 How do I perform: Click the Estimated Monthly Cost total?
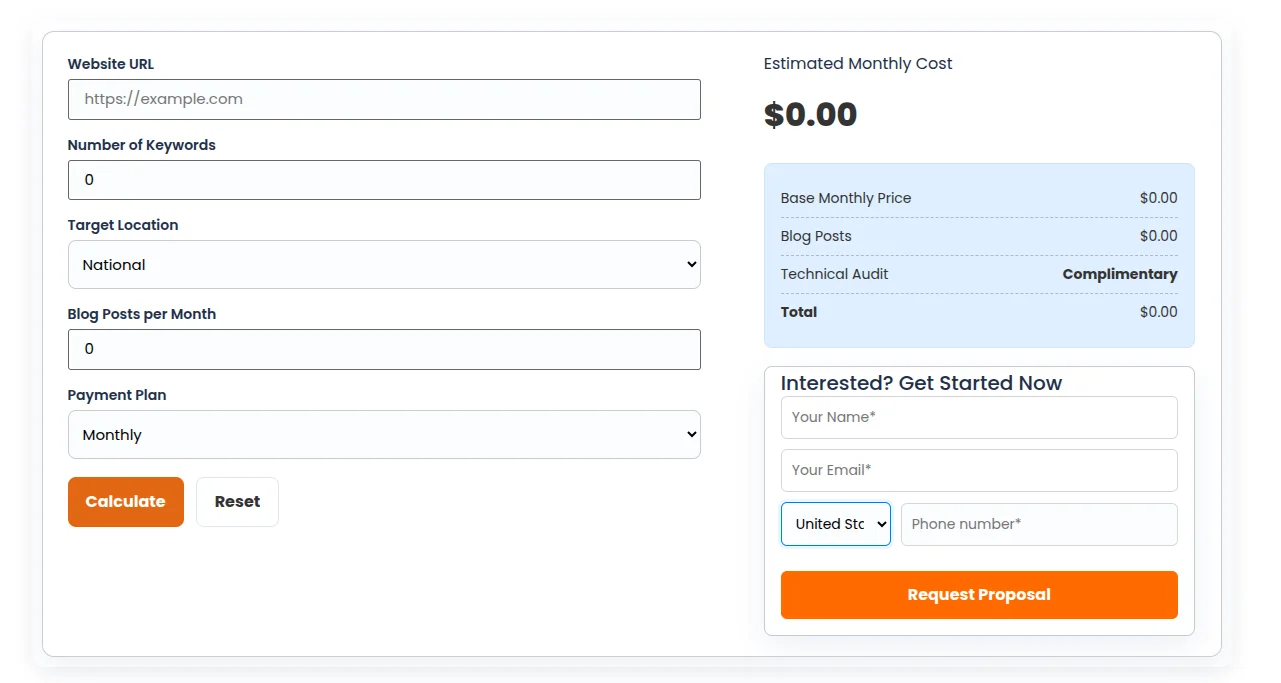(x=810, y=114)
